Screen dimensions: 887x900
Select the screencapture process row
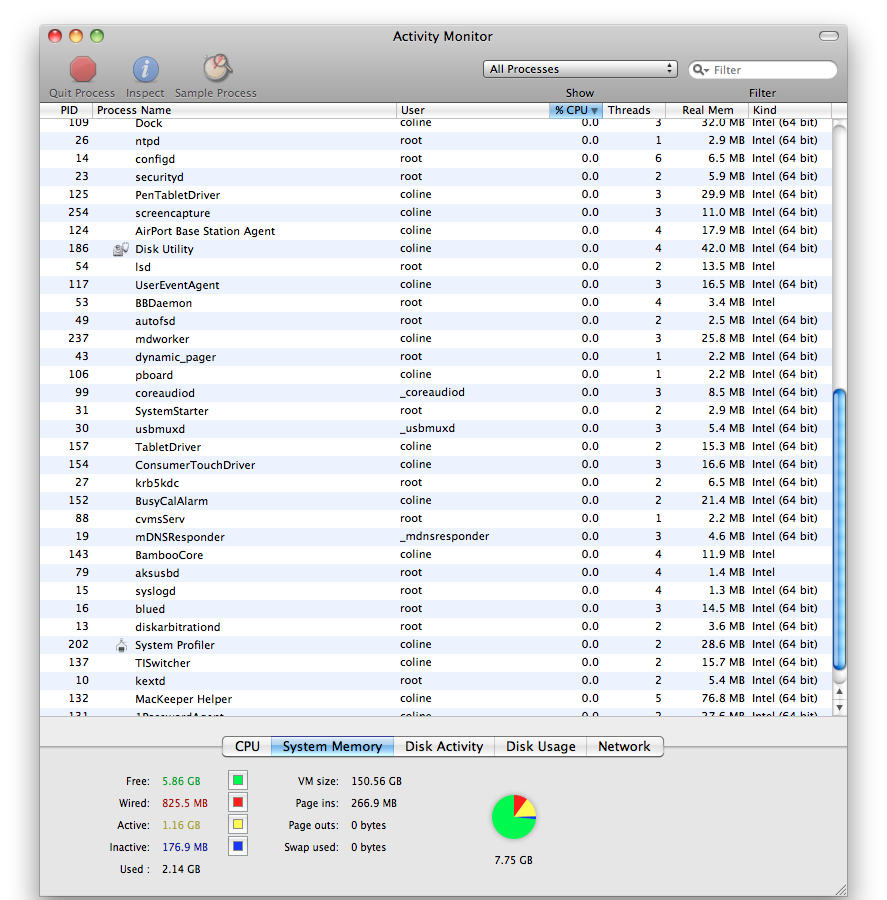click(436, 212)
